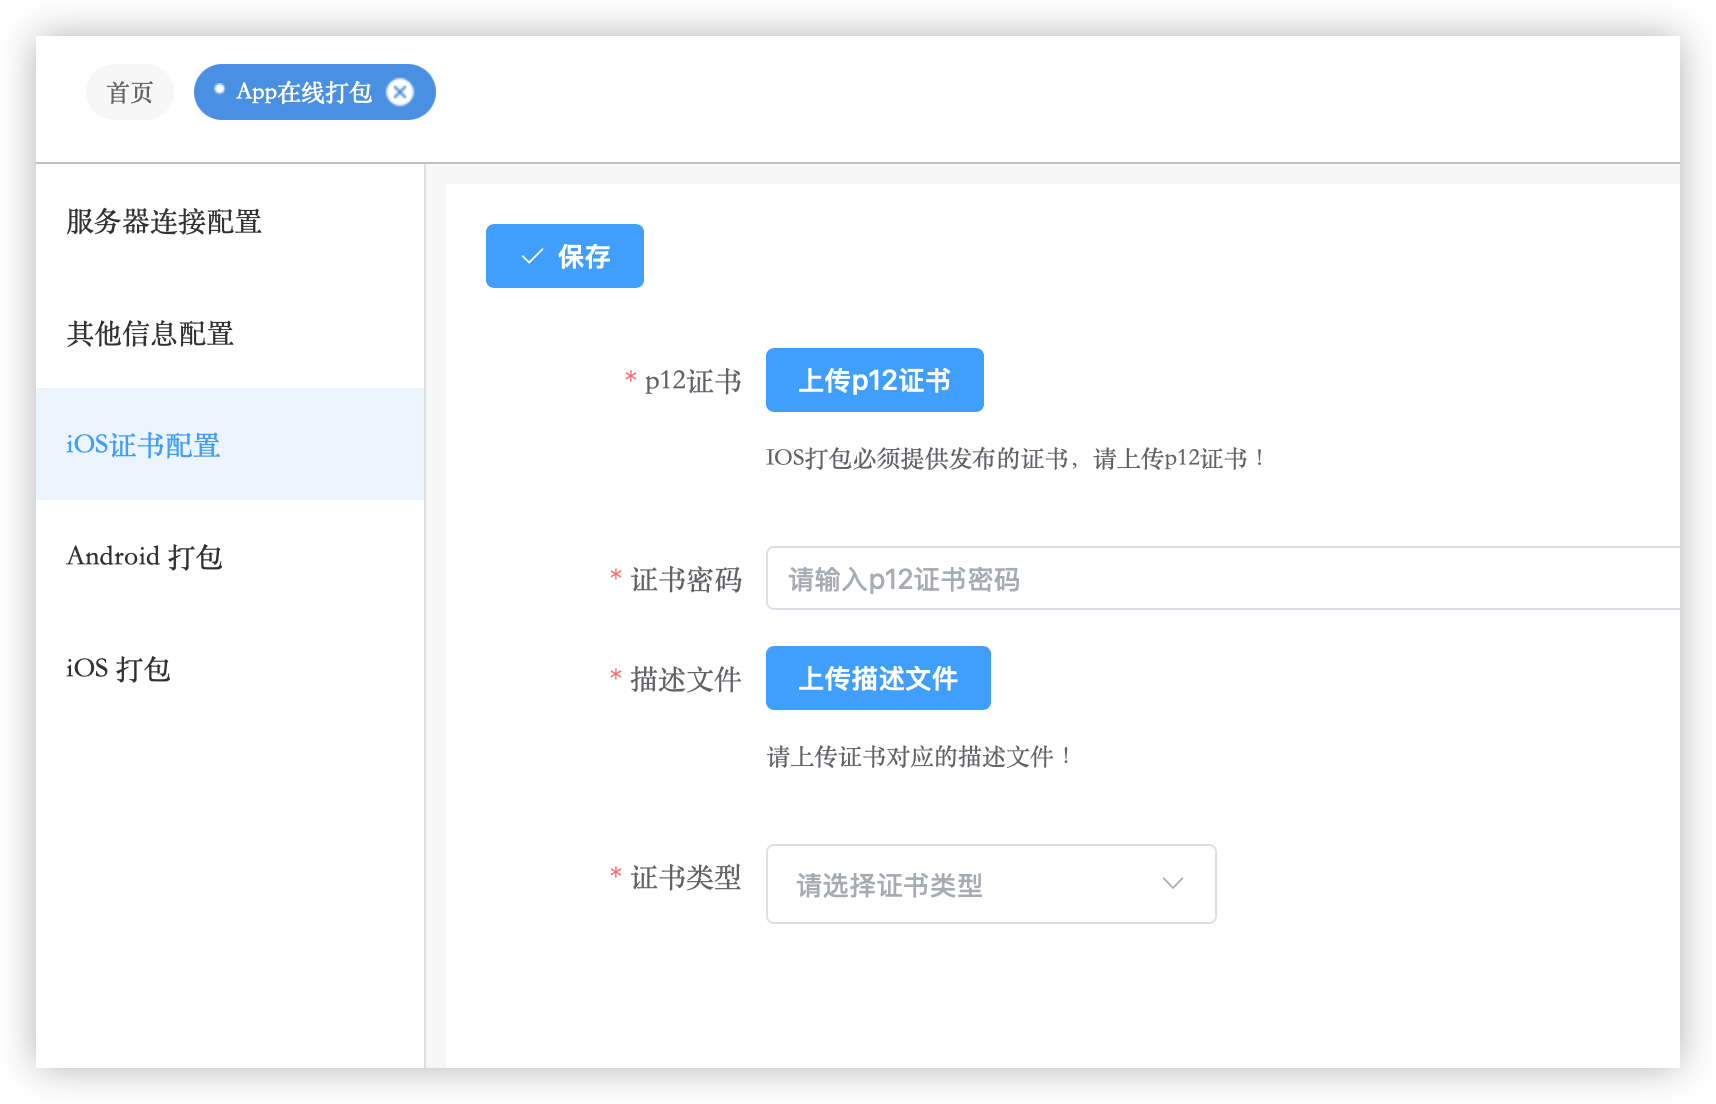The width and height of the screenshot is (1716, 1104).
Task: Go to the 首页 tab
Action: click(x=130, y=92)
